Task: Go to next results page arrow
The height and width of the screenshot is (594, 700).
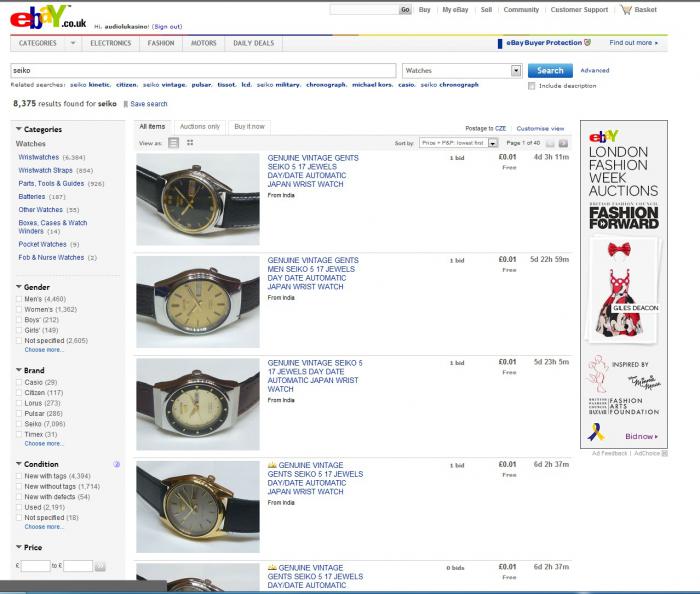Action: coord(563,144)
